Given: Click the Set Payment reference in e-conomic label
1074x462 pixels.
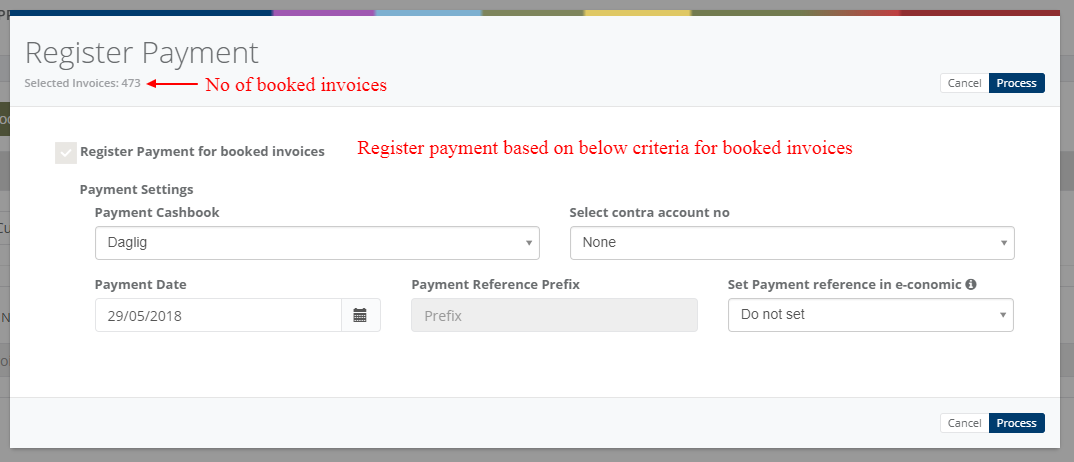Looking at the screenshot, I should [x=845, y=285].
